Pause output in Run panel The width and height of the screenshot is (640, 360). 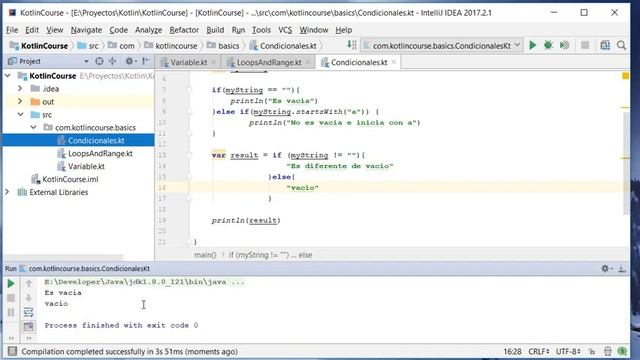11,312
